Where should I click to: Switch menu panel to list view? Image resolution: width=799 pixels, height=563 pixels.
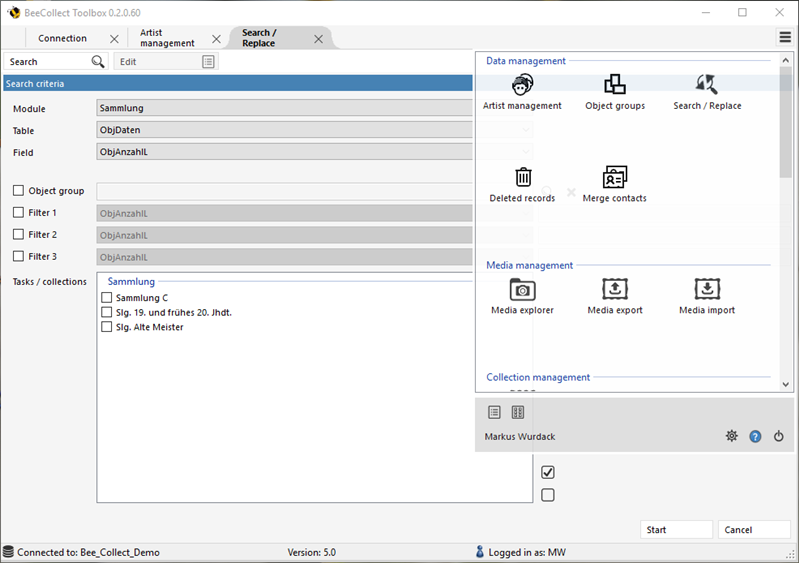click(494, 412)
